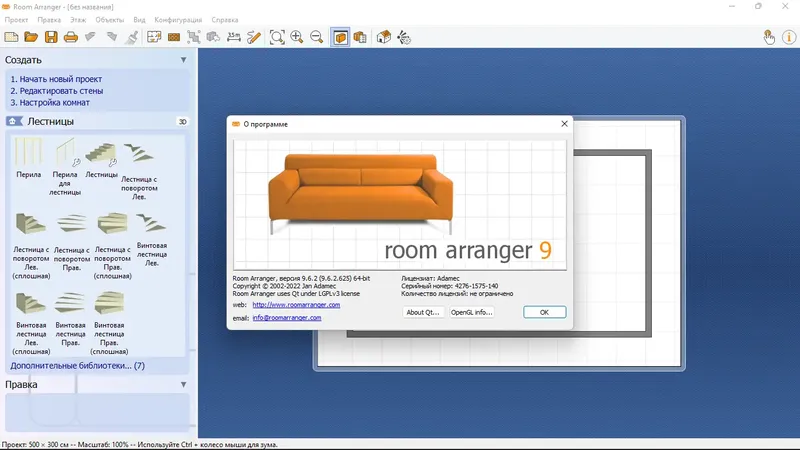Select 'Лестница с поворотом Прав.' object
800x450 pixels.
click(x=72, y=242)
